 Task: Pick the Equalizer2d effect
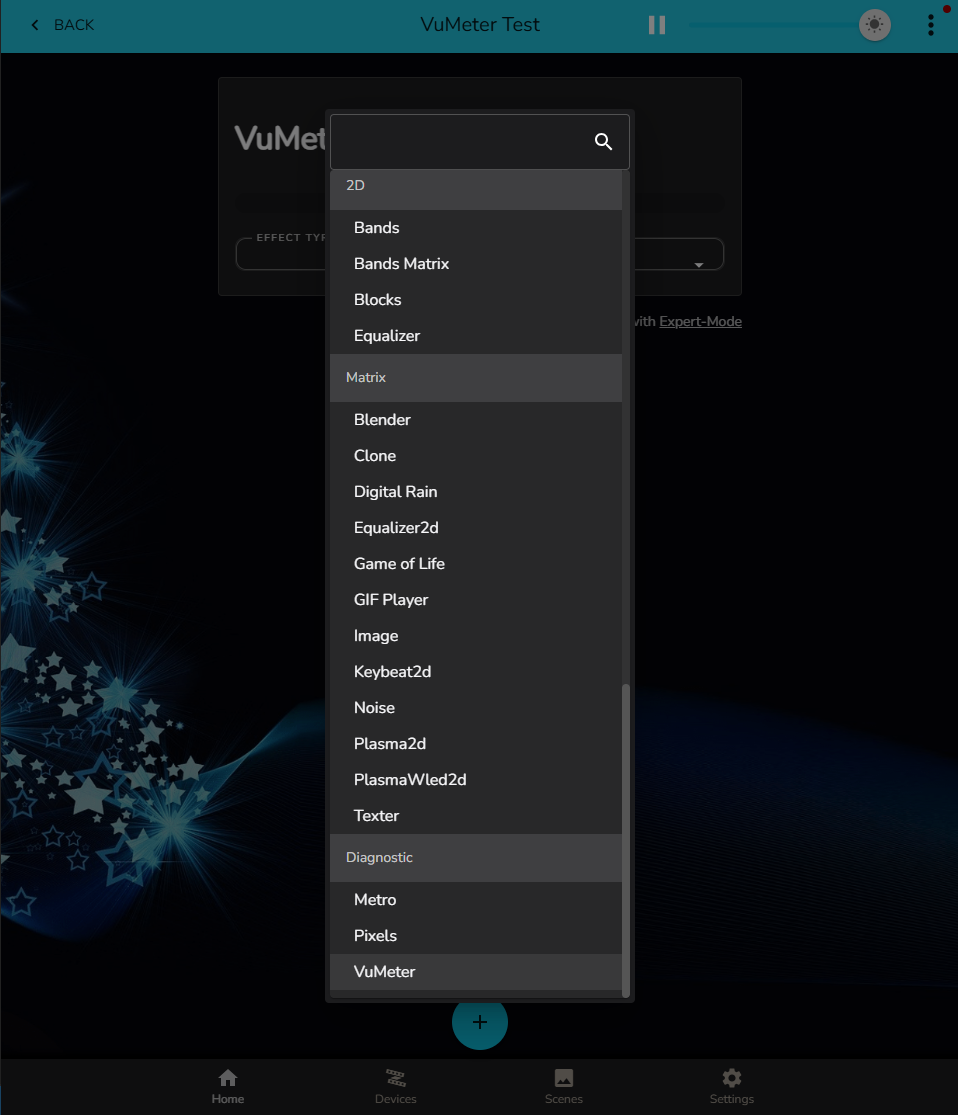point(476,528)
